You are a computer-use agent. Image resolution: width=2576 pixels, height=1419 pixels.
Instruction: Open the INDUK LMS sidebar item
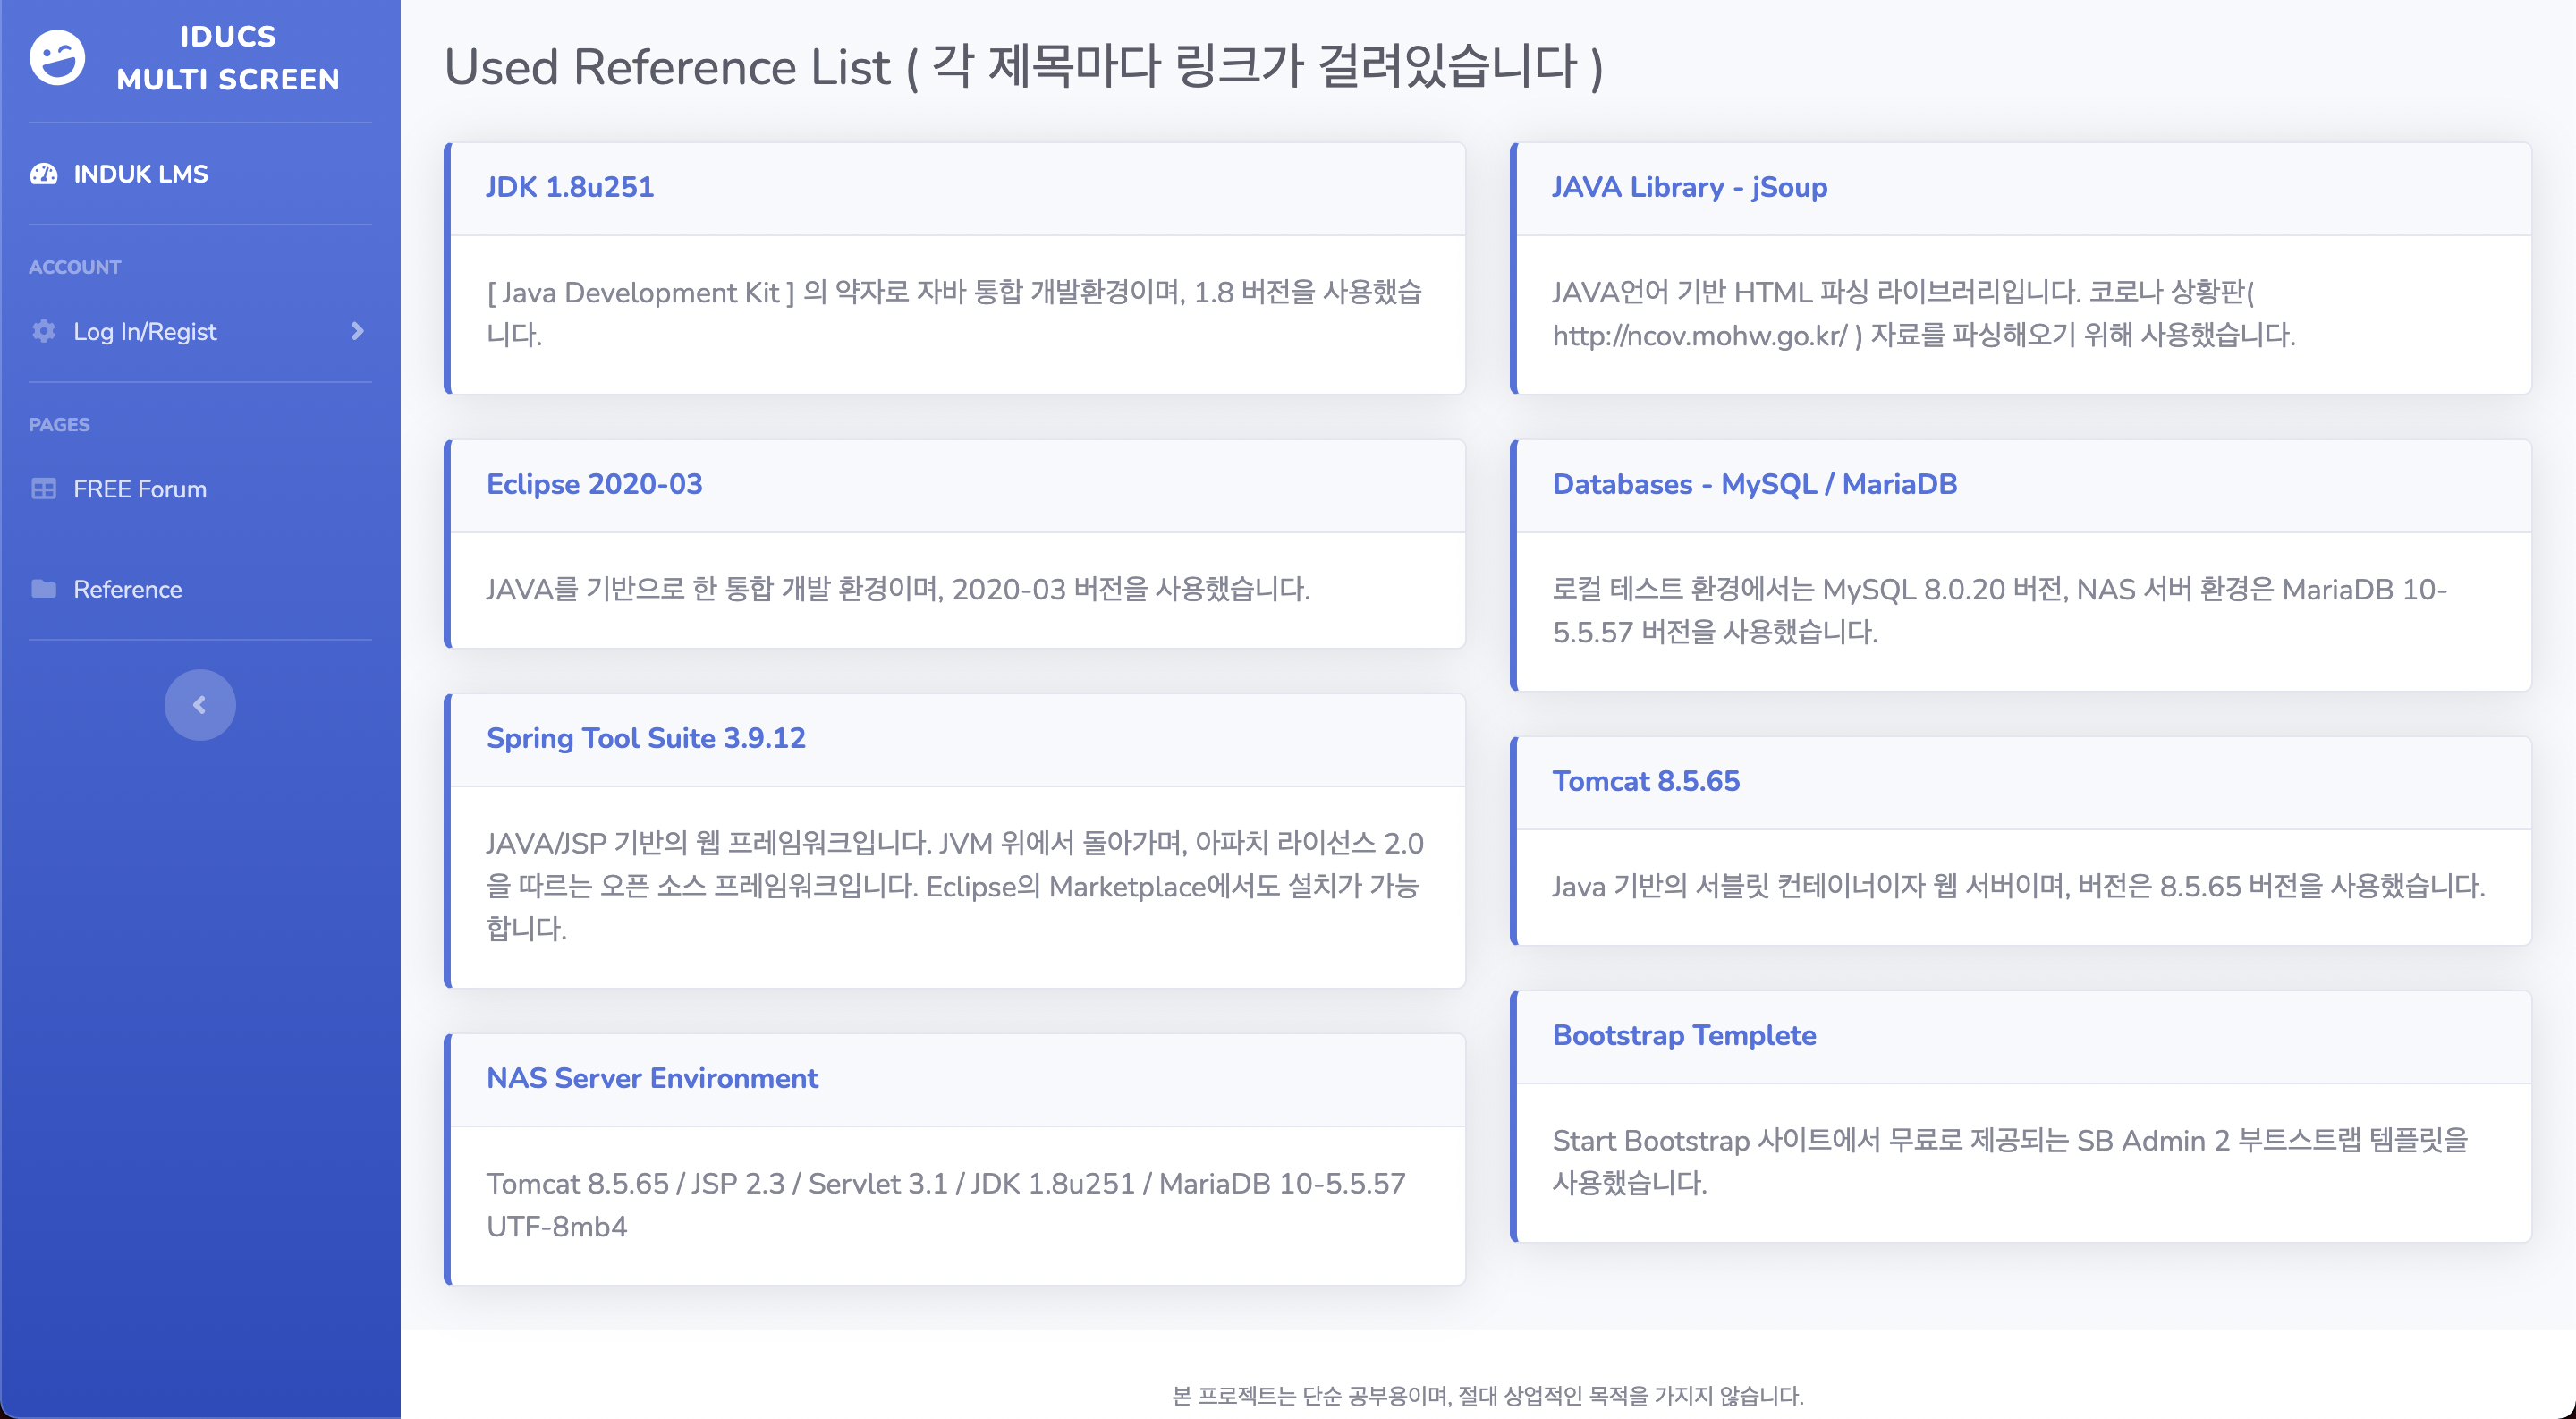[x=141, y=174]
